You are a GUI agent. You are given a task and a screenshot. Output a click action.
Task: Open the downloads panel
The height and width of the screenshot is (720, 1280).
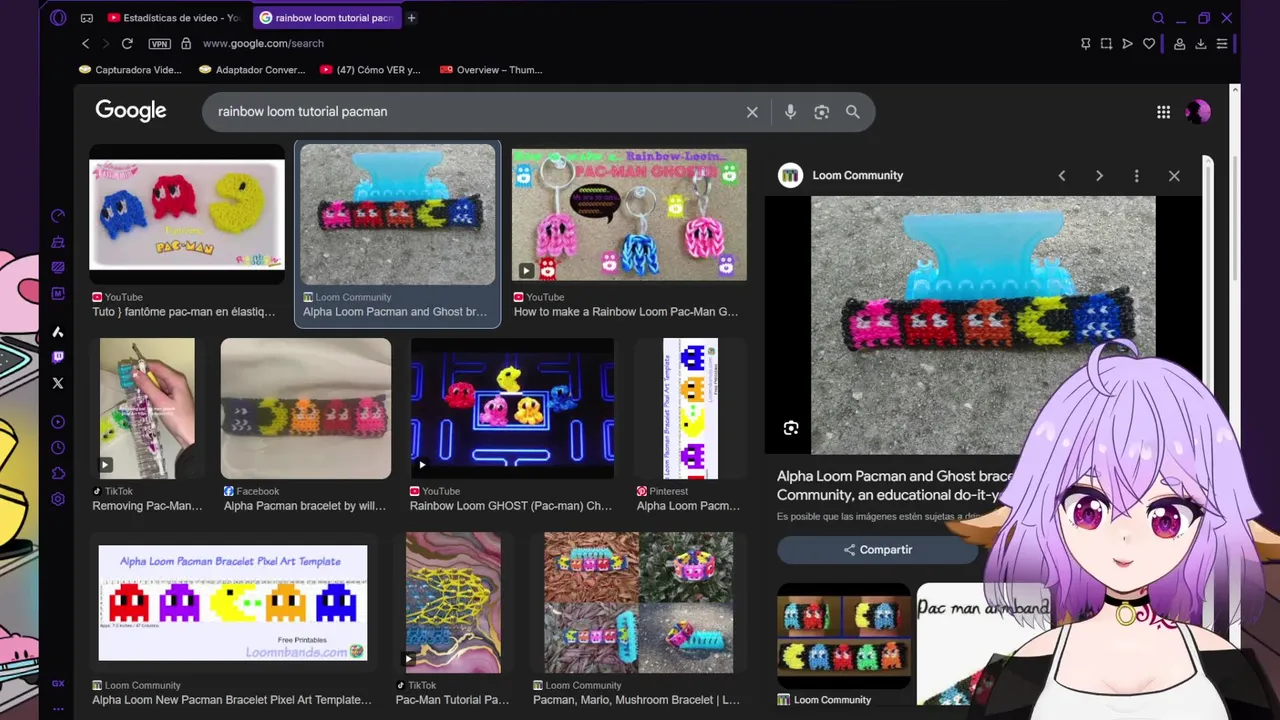[x=1201, y=44]
